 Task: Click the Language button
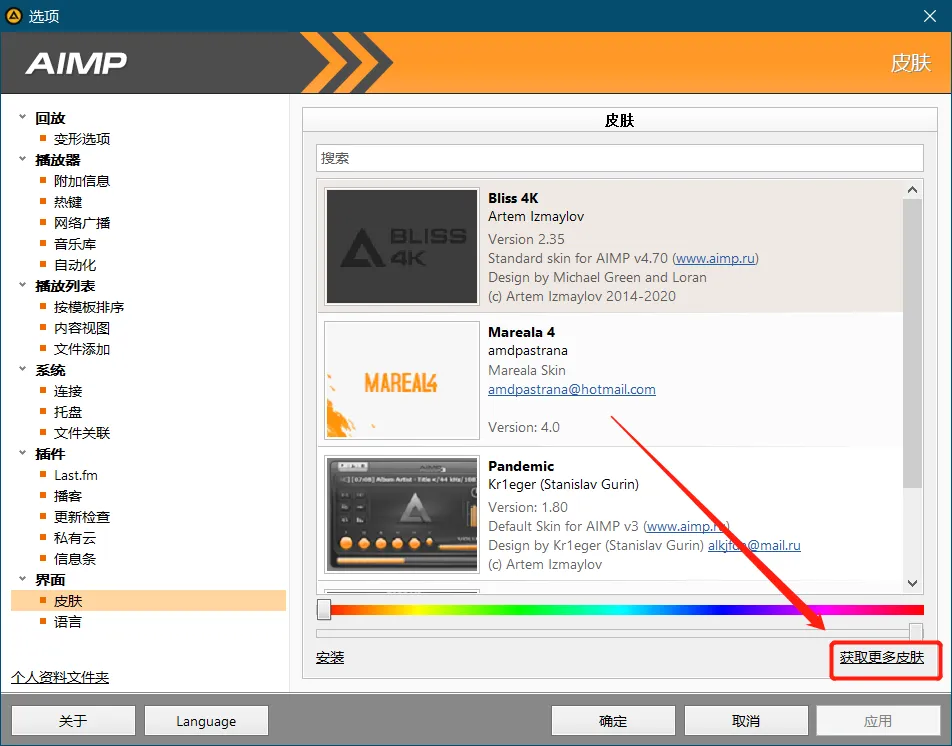coord(206,721)
